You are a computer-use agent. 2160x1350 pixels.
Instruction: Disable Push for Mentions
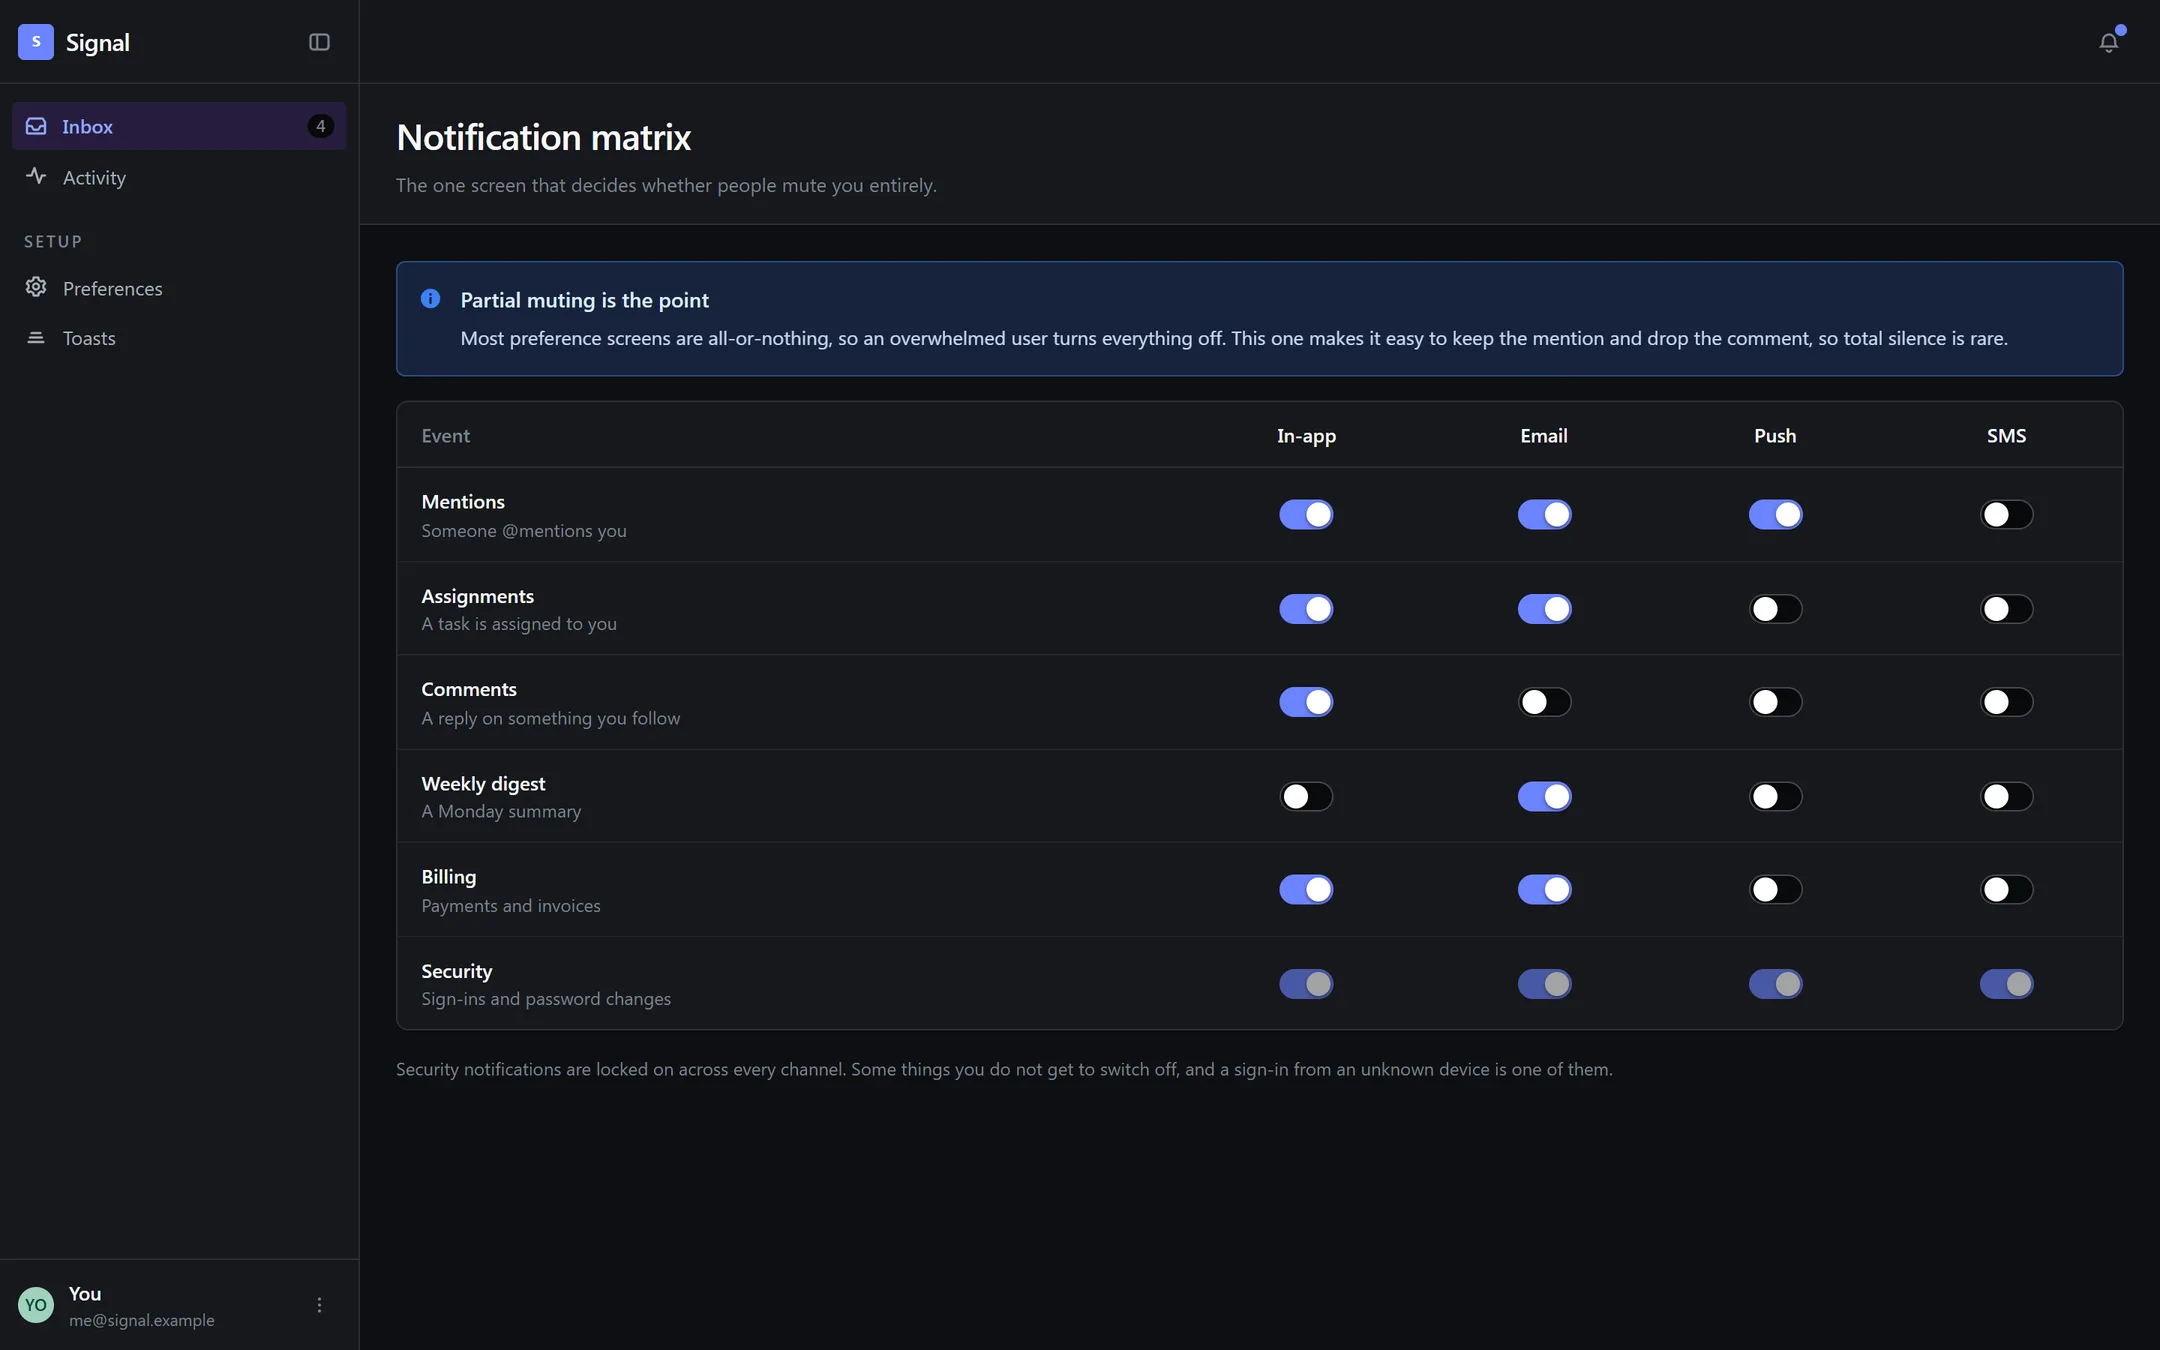(1775, 514)
